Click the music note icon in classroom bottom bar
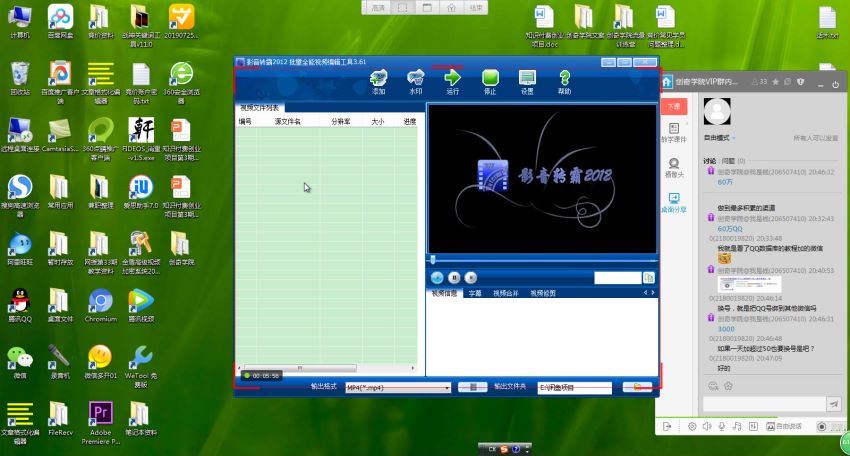The width and height of the screenshot is (850, 456). pos(736,427)
